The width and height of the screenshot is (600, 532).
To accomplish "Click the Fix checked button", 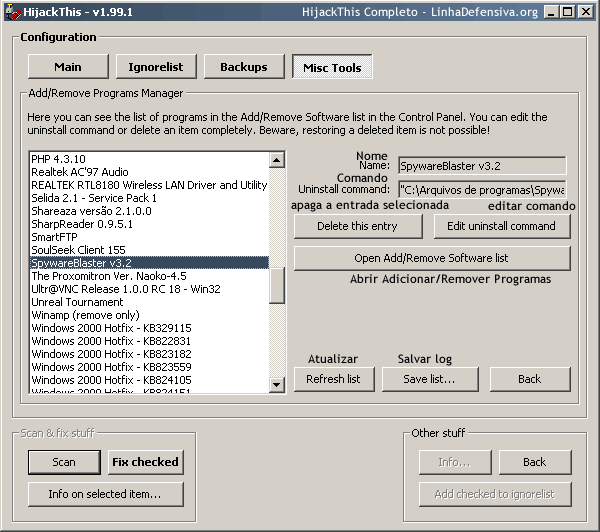I will tap(145, 462).
